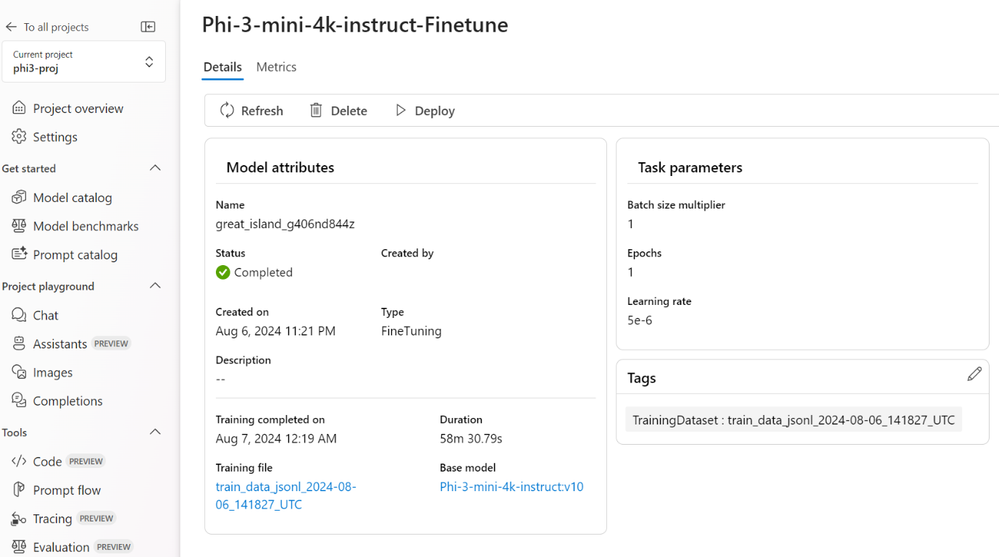Click the collapse sidebar panel icon
Viewport: 999px width, 557px height.
(148, 27)
